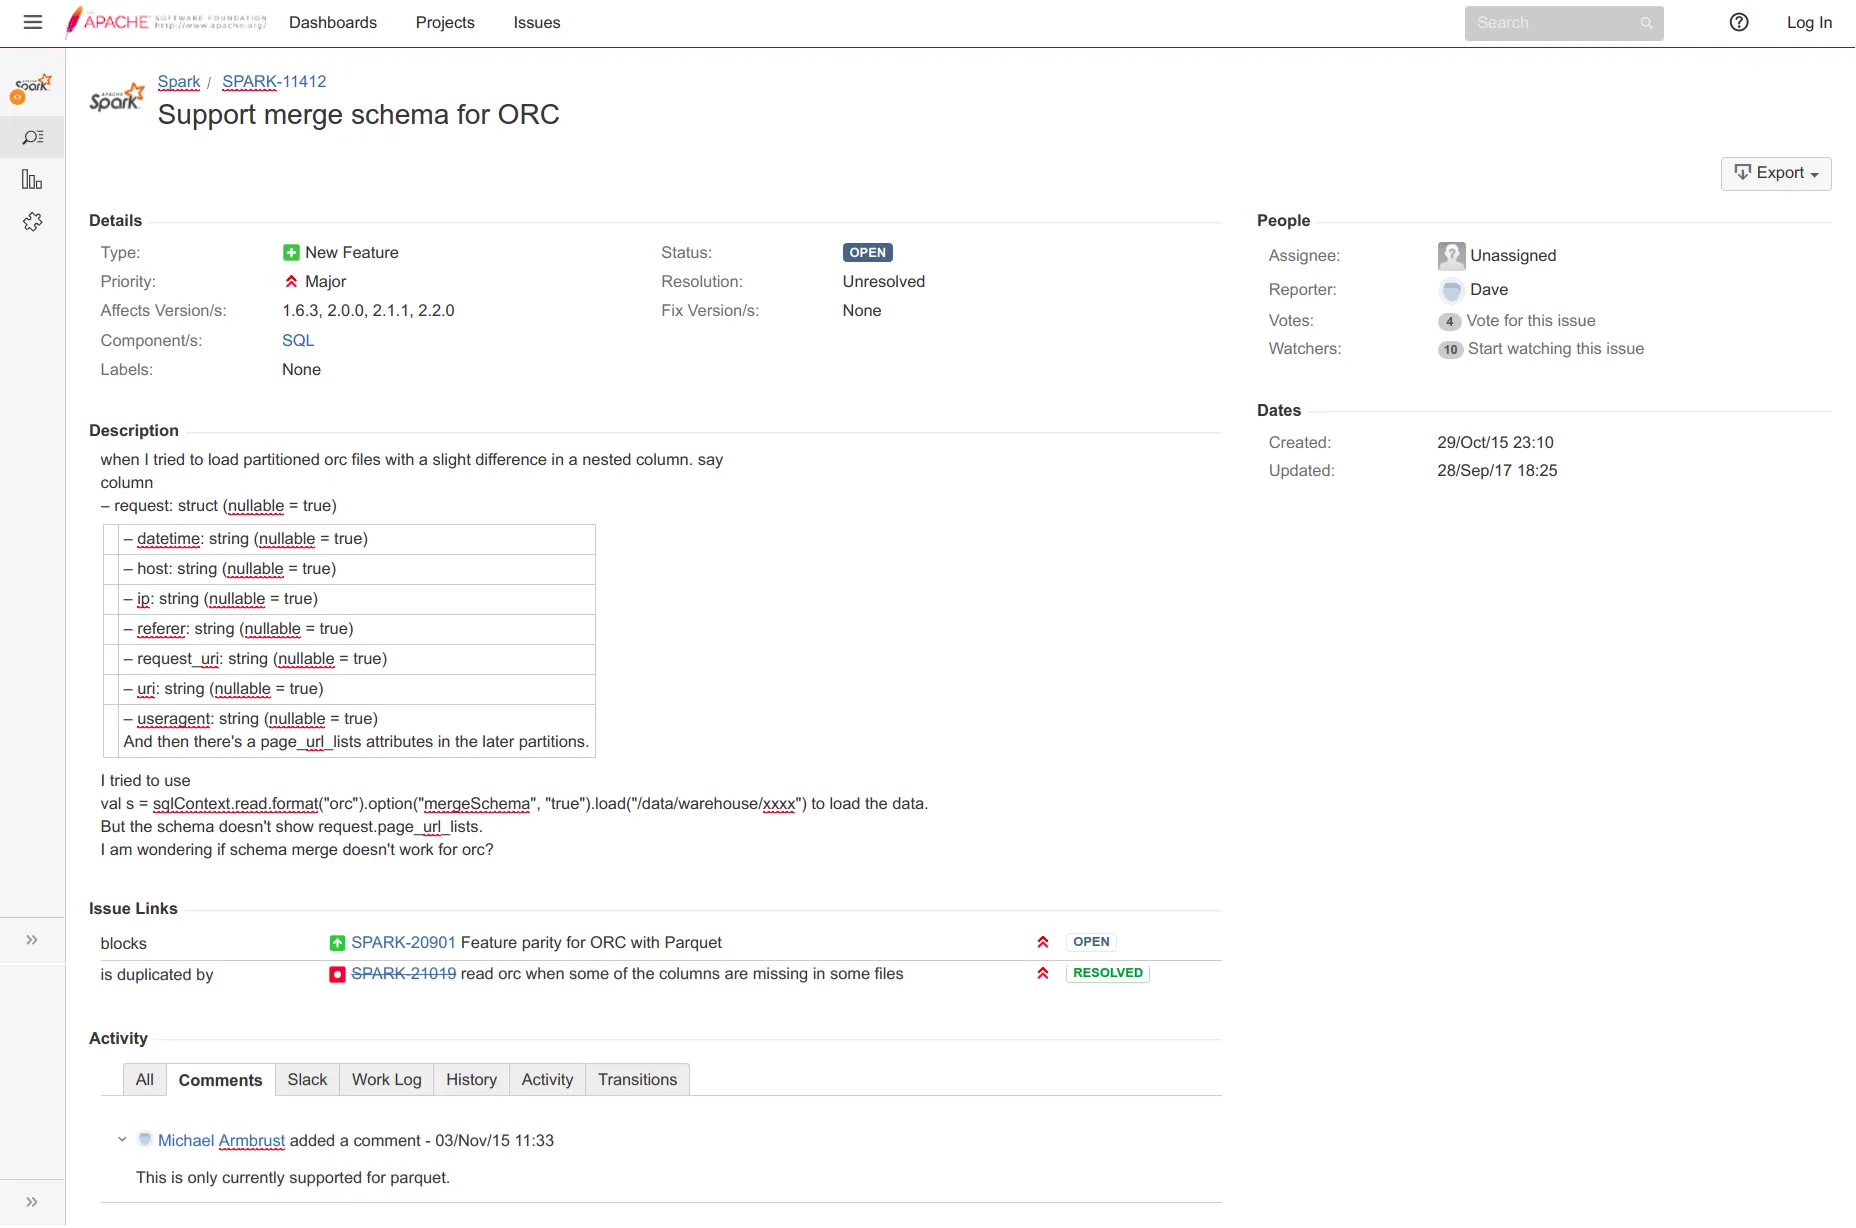Click priority icon on SPARK-21019 row
This screenshot has height=1228, width=1856.
pyautogui.click(x=1043, y=973)
